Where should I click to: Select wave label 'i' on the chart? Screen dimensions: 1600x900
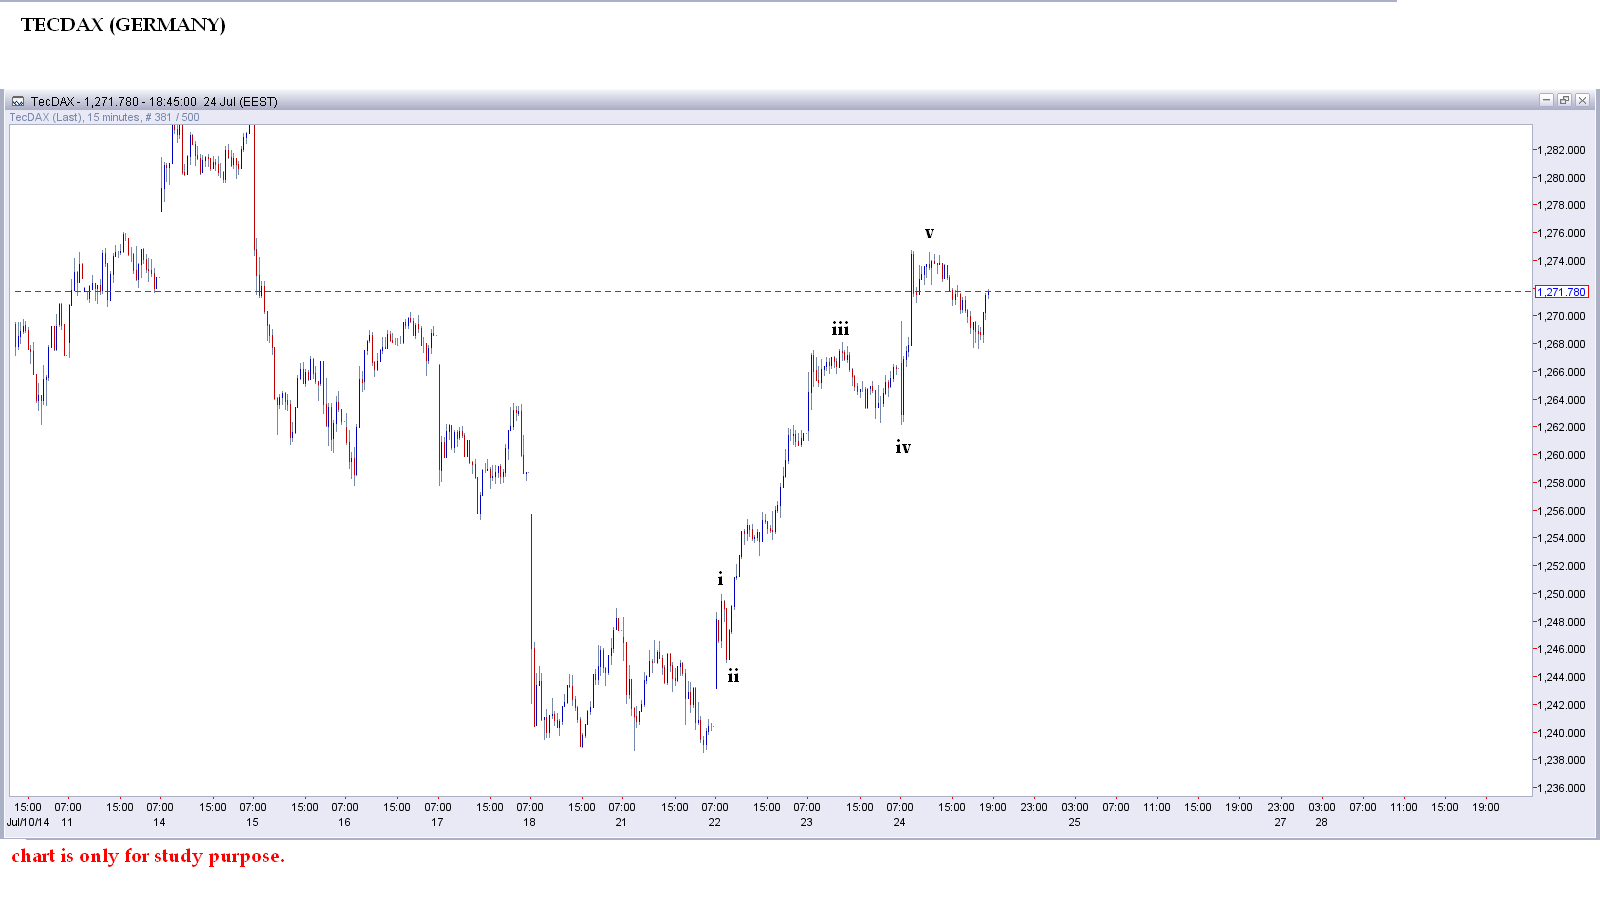pyautogui.click(x=719, y=578)
